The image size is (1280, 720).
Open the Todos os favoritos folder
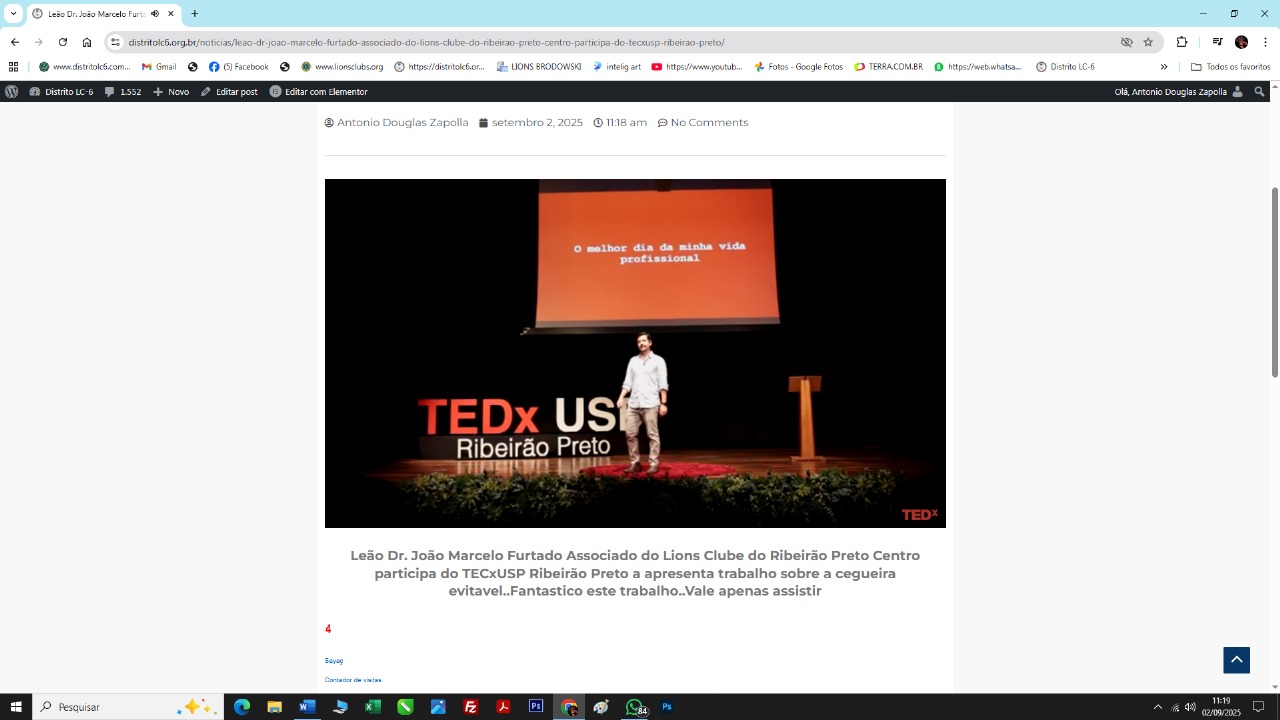click(x=1230, y=67)
